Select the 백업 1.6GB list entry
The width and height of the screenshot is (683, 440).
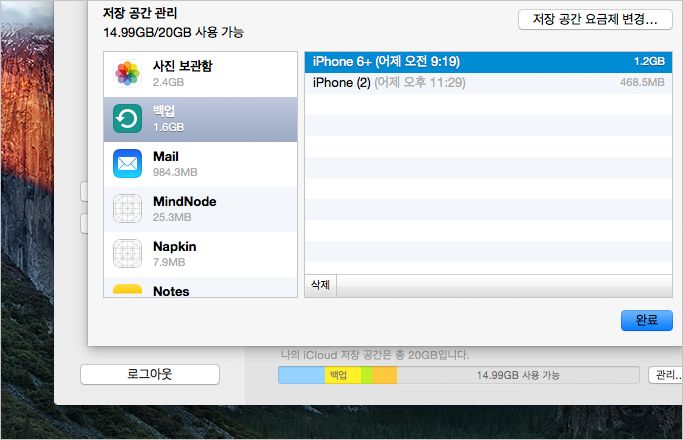click(200, 119)
